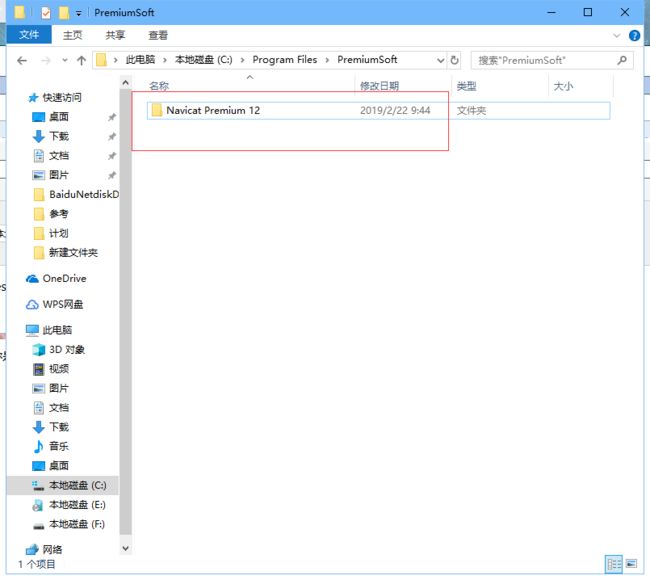
Task: Open the help question mark icon
Action: 634,36
